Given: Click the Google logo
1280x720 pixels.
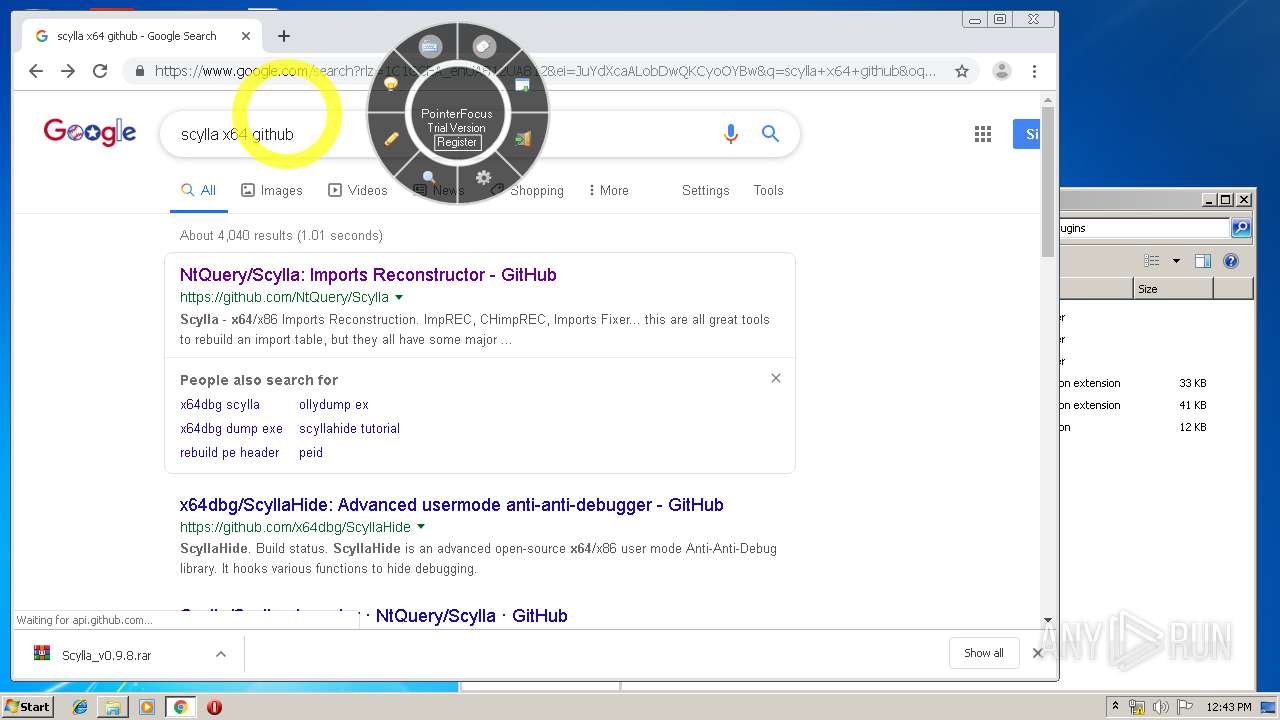Looking at the screenshot, I should click(90, 132).
